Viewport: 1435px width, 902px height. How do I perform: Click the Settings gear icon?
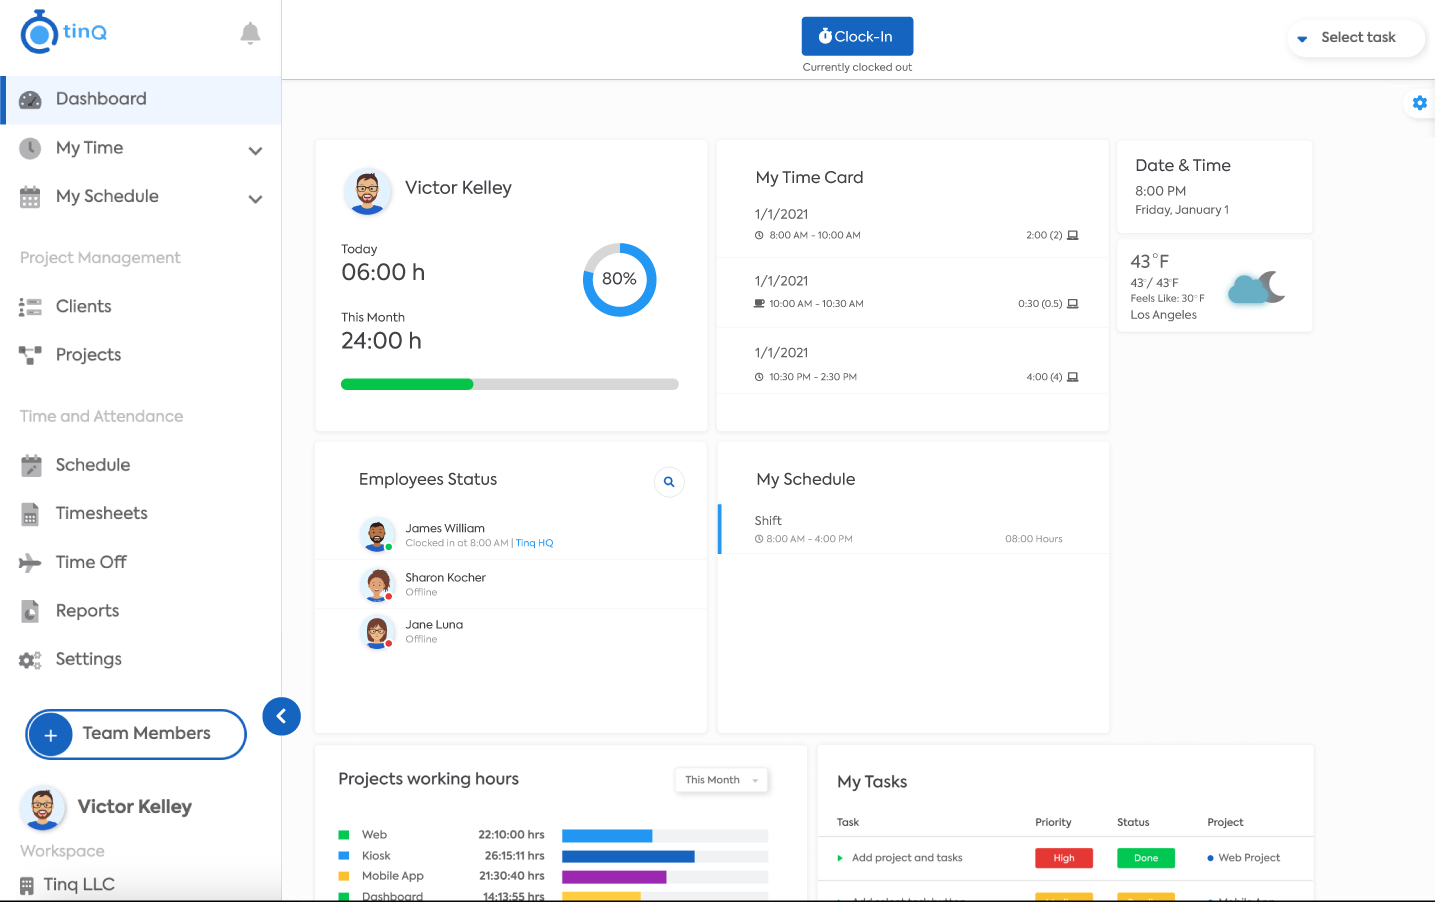tap(29, 659)
